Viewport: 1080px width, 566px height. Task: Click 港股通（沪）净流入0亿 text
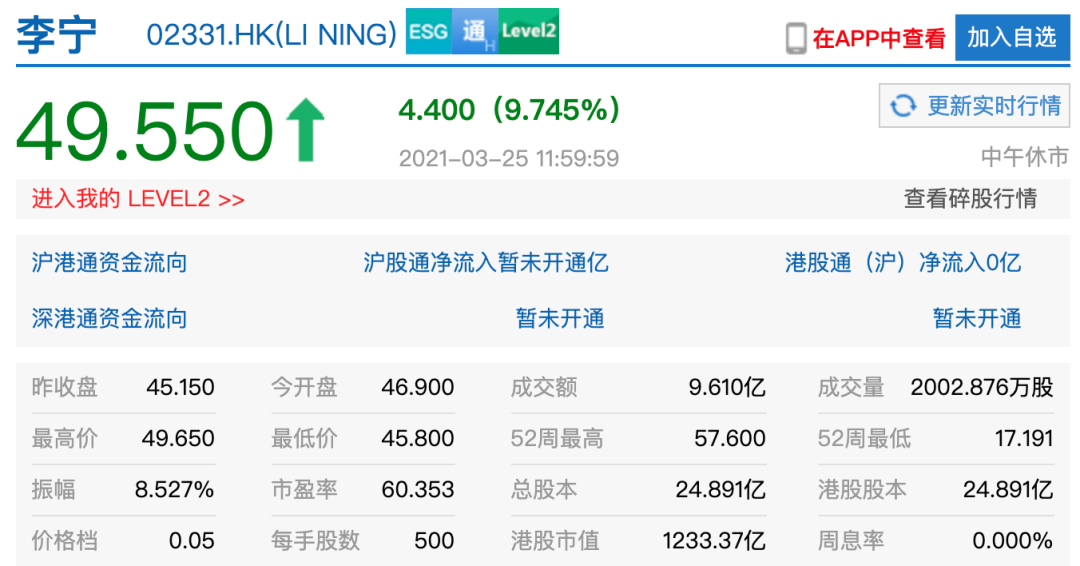(x=903, y=263)
